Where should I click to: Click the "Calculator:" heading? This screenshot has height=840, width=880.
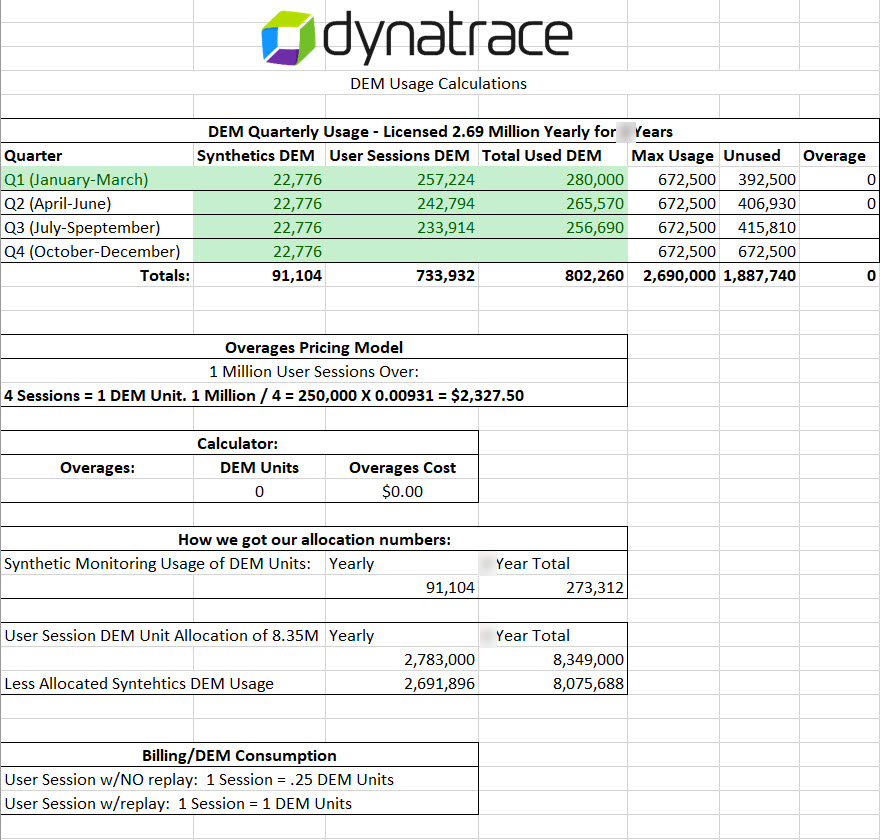point(237,444)
